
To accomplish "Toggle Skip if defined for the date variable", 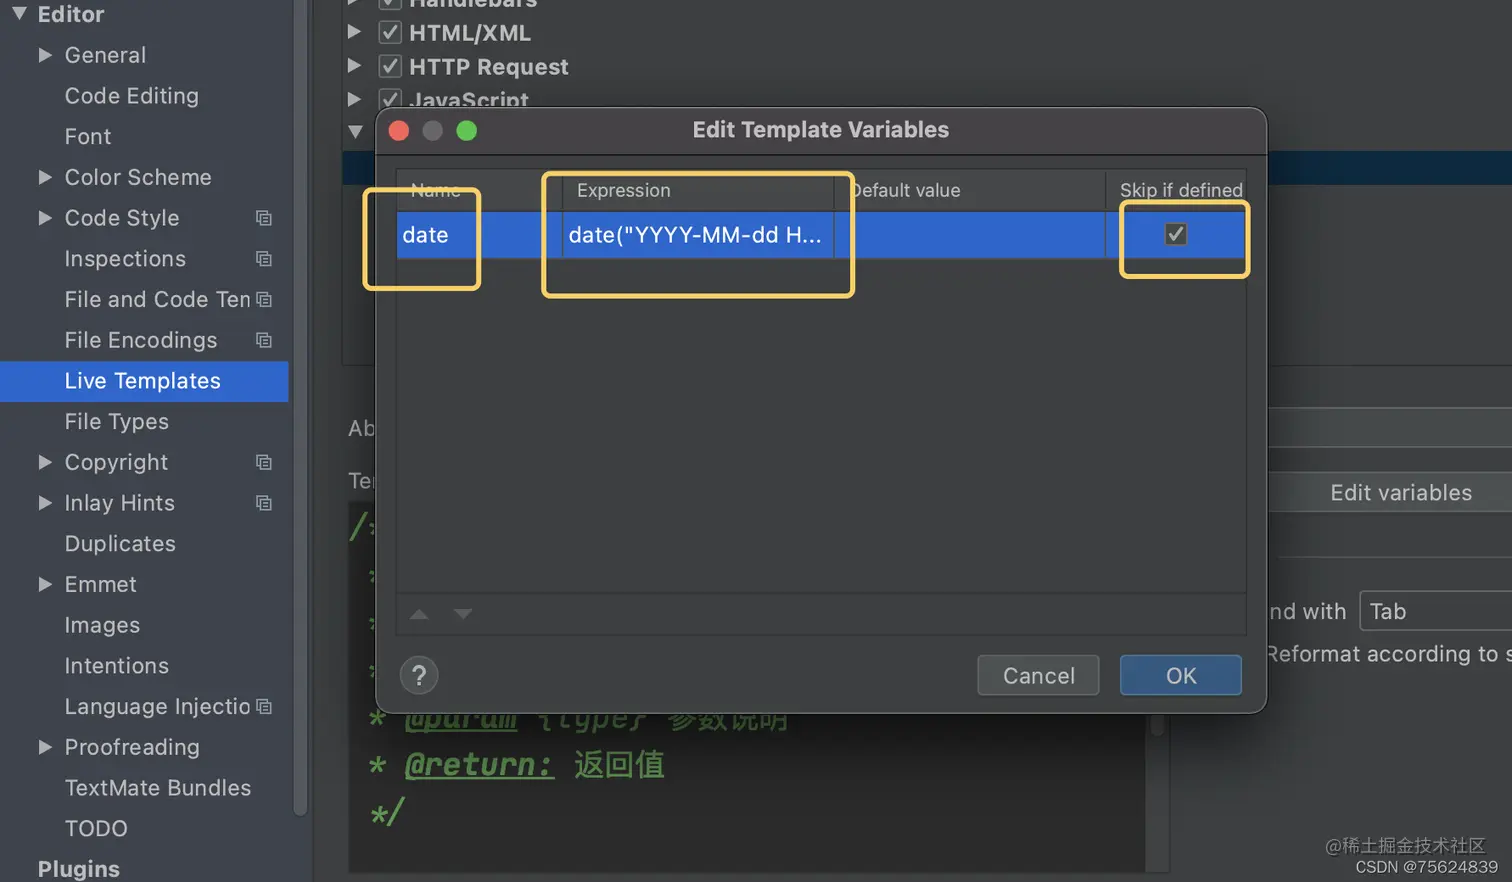I will pos(1176,234).
